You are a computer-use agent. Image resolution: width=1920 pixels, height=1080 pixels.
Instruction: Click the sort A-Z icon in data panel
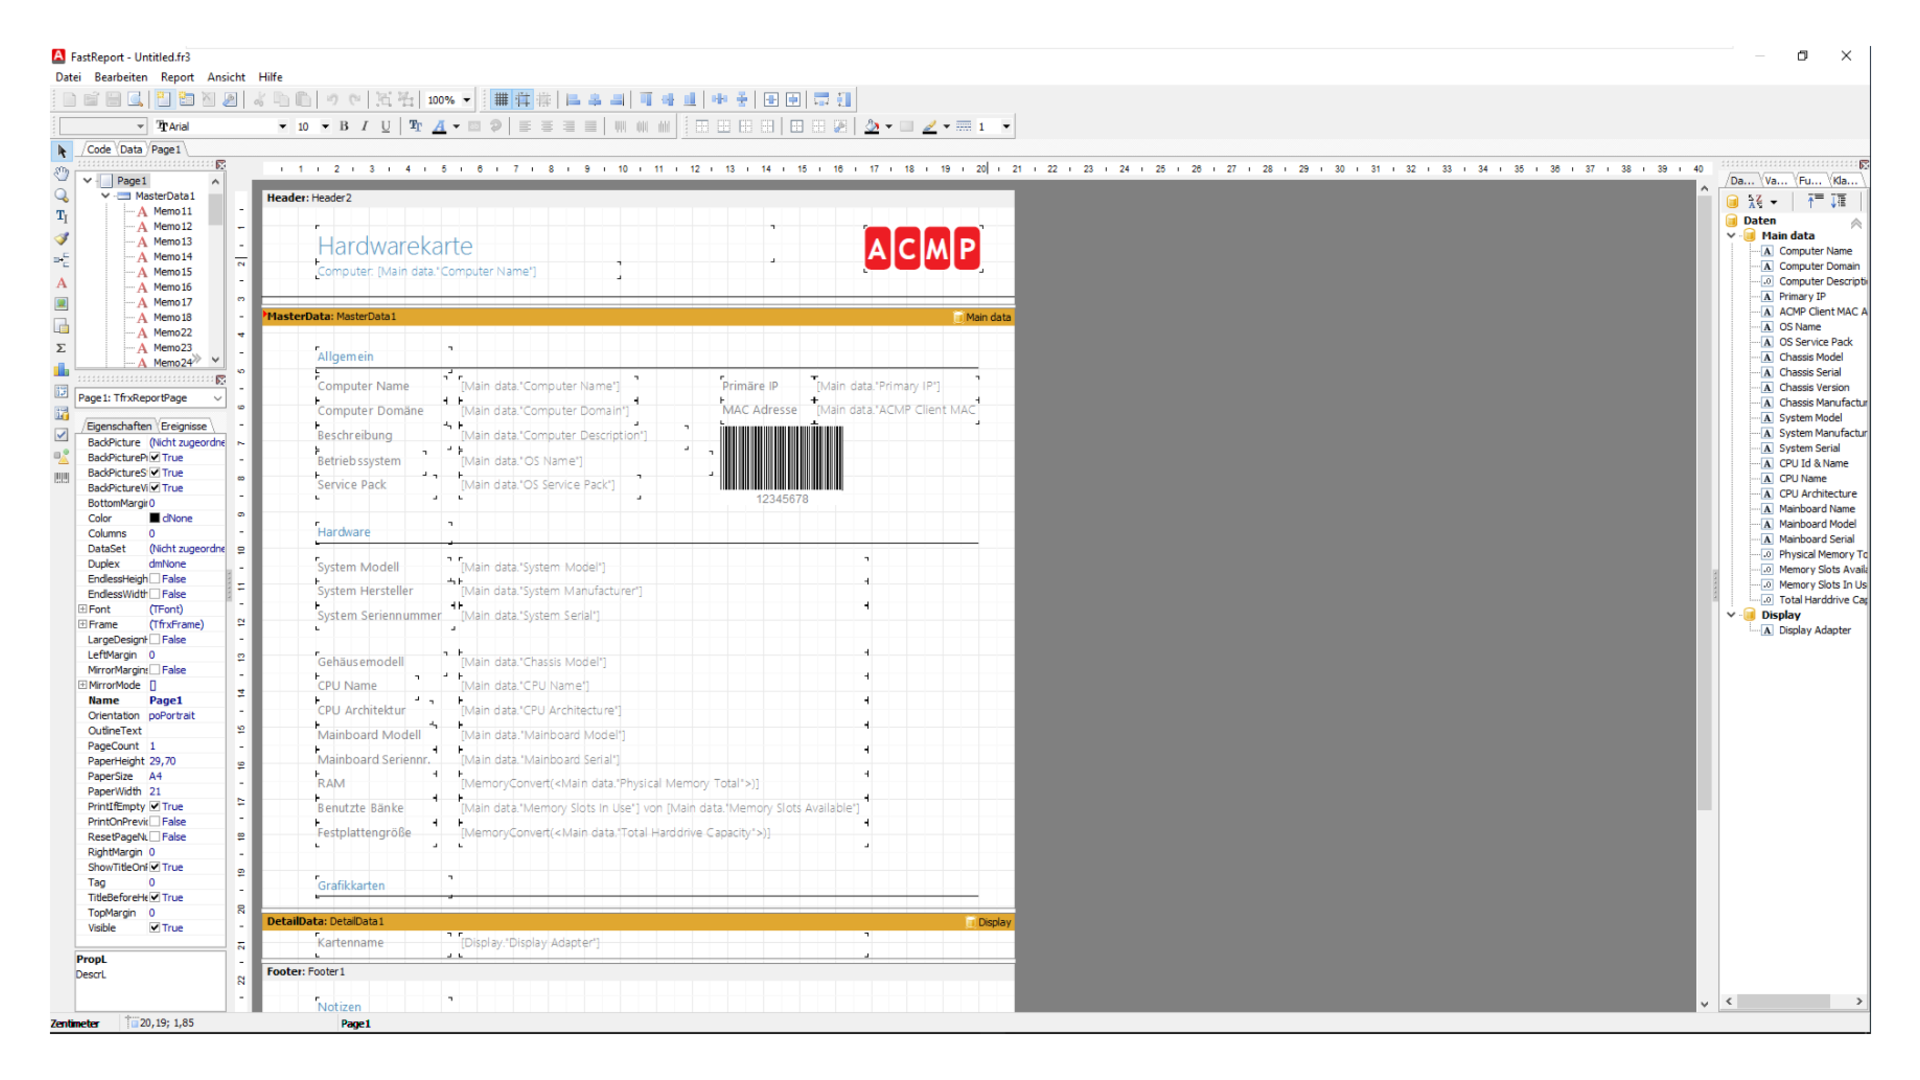tap(1755, 201)
